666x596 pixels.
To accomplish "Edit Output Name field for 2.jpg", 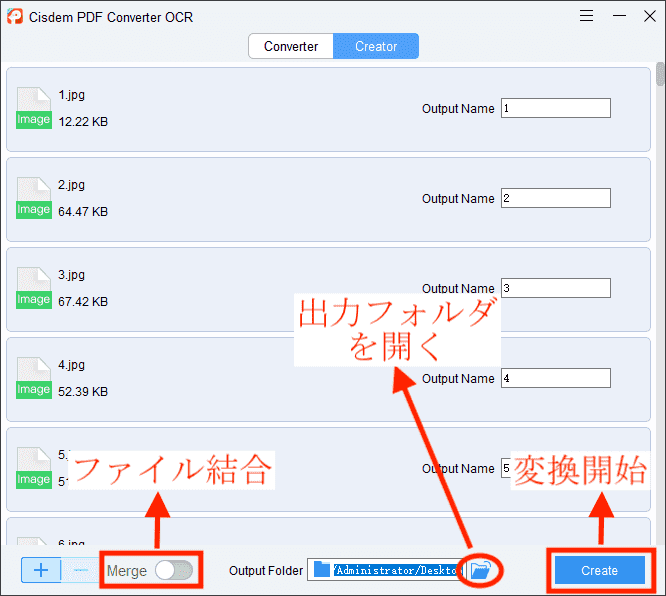I will coord(556,198).
